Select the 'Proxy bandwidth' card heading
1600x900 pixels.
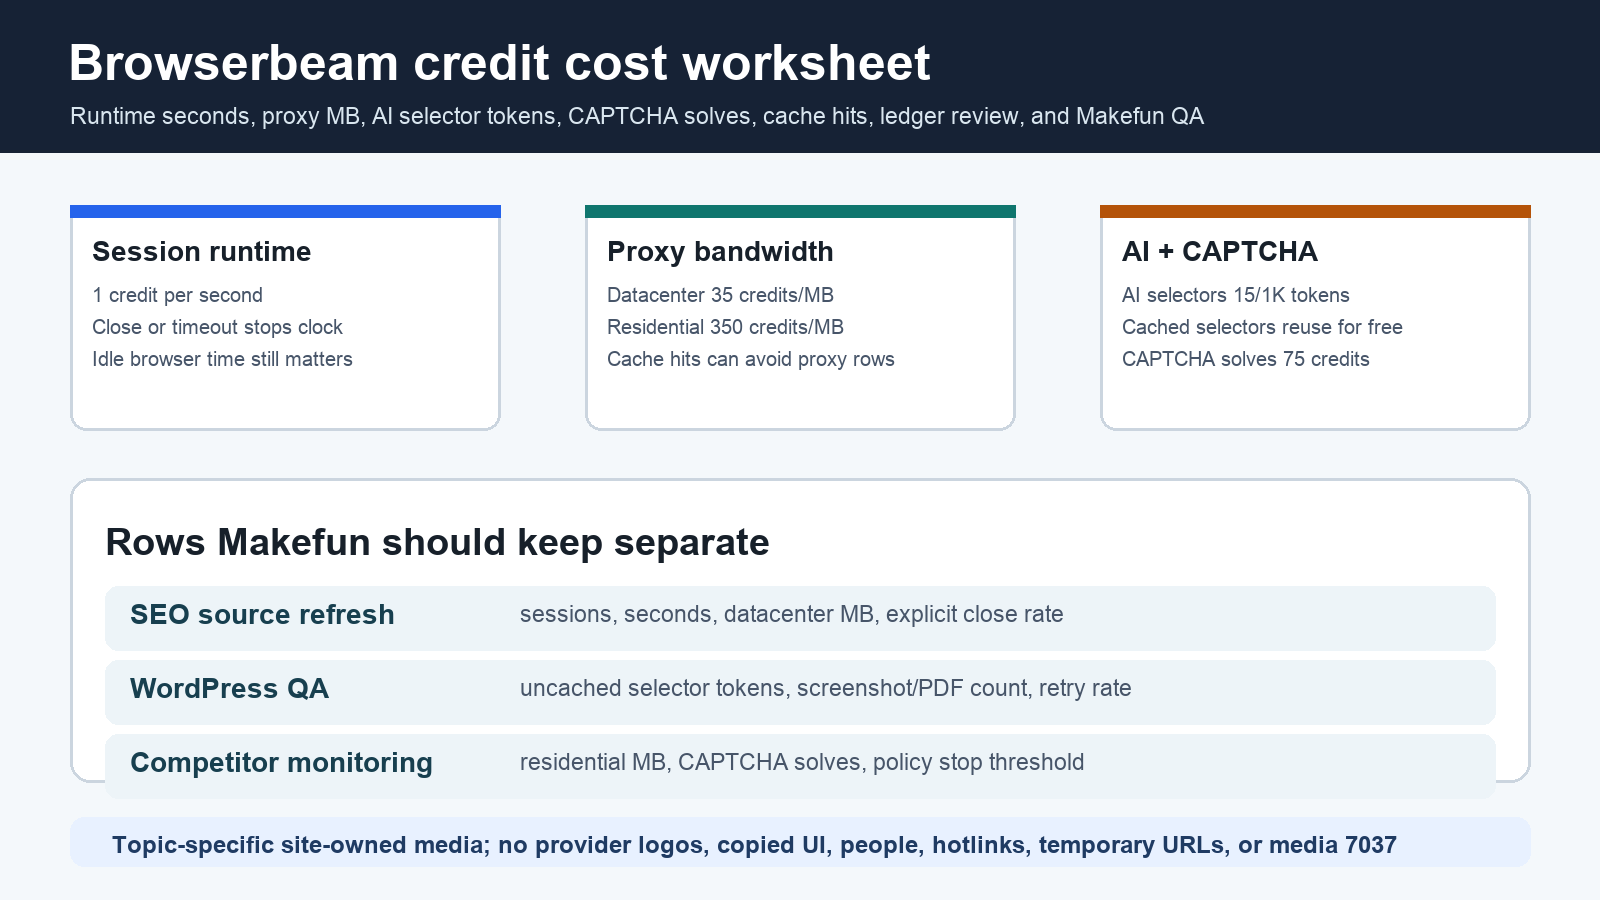tap(720, 251)
